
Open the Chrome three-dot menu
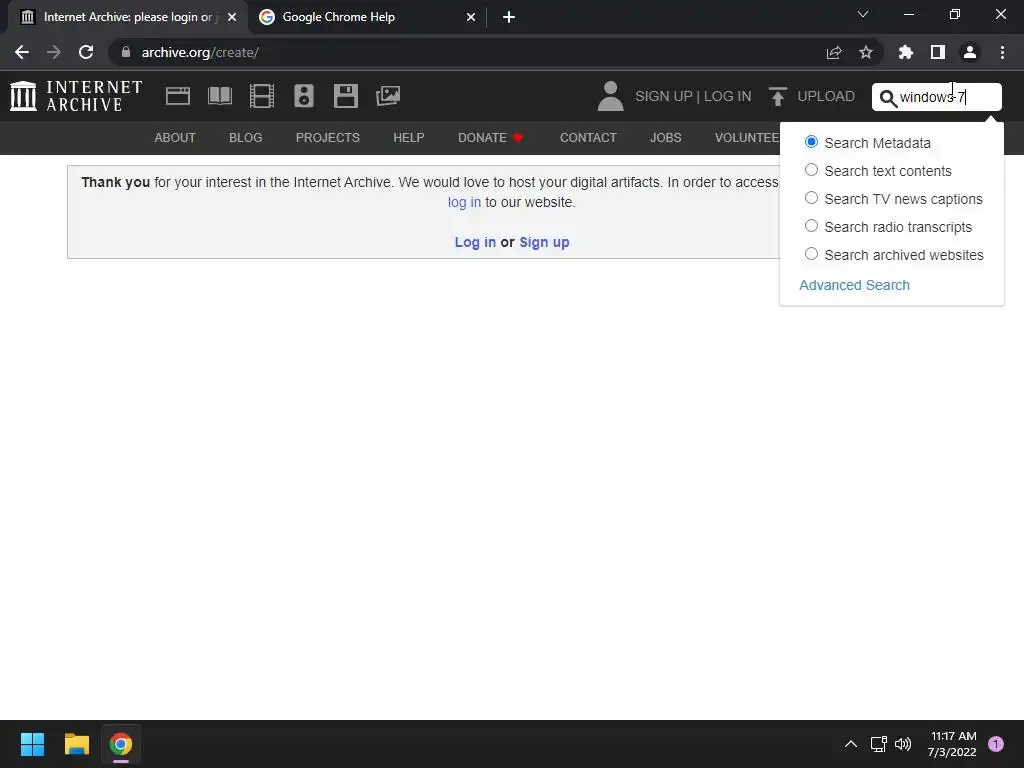(1002, 52)
